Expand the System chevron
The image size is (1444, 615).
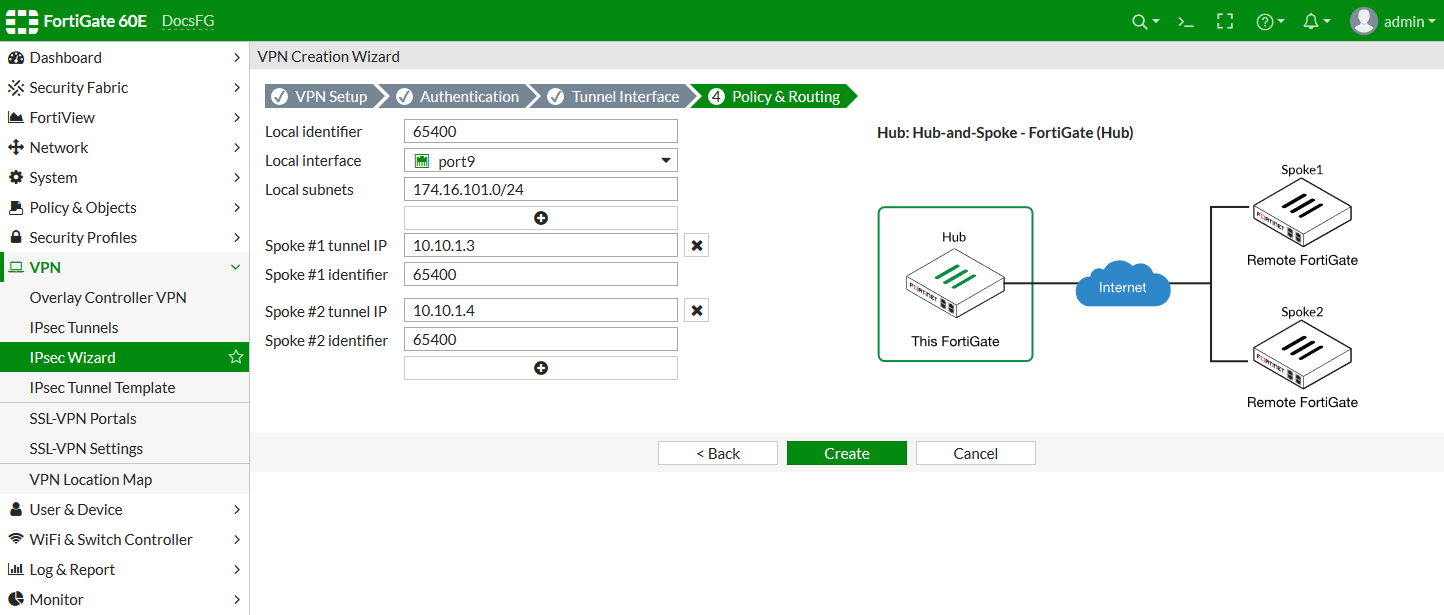click(236, 178)
